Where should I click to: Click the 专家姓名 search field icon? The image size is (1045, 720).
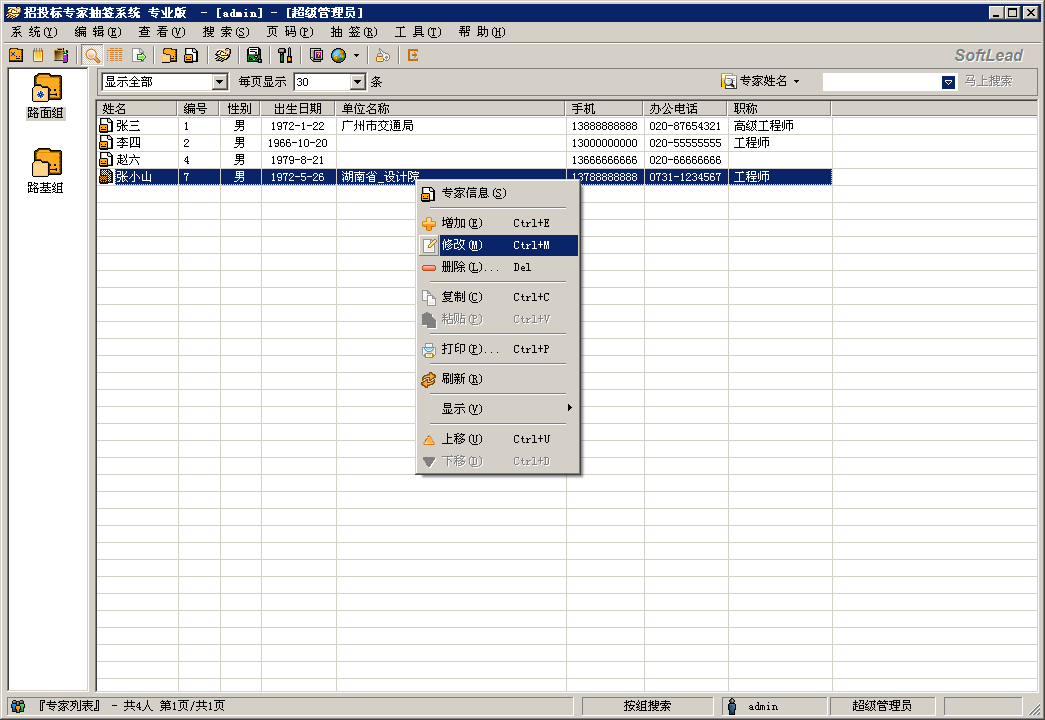pyautogui.click(x=729, y=81)
